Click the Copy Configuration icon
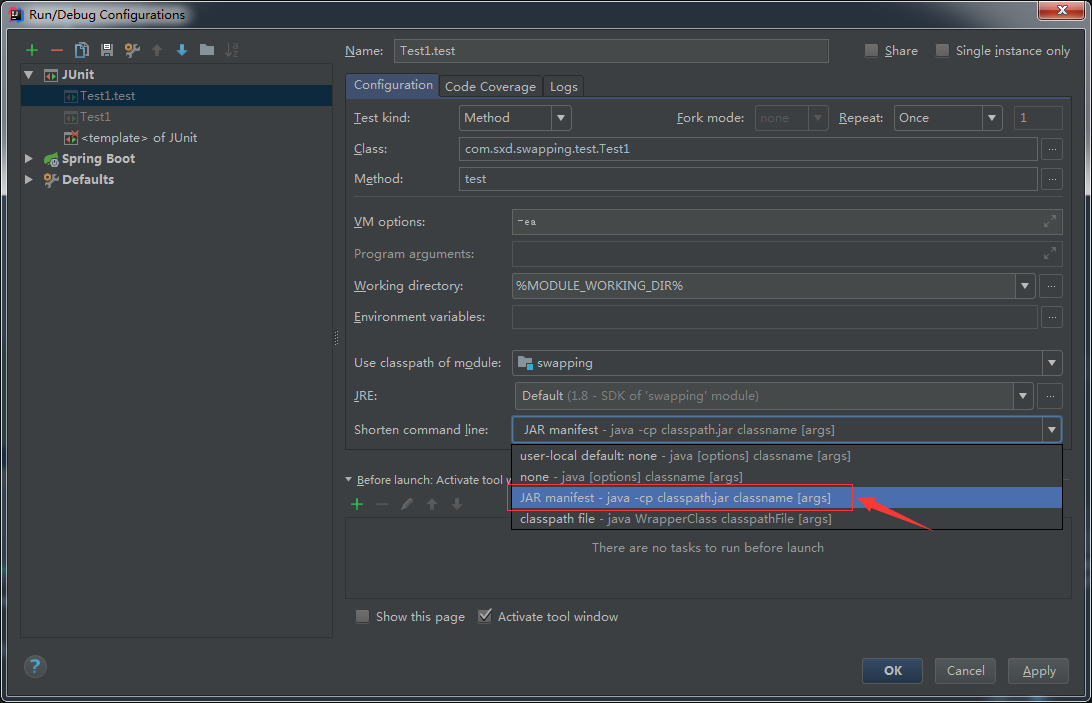Screen dimensions: 1092x703 click(82, 50)
